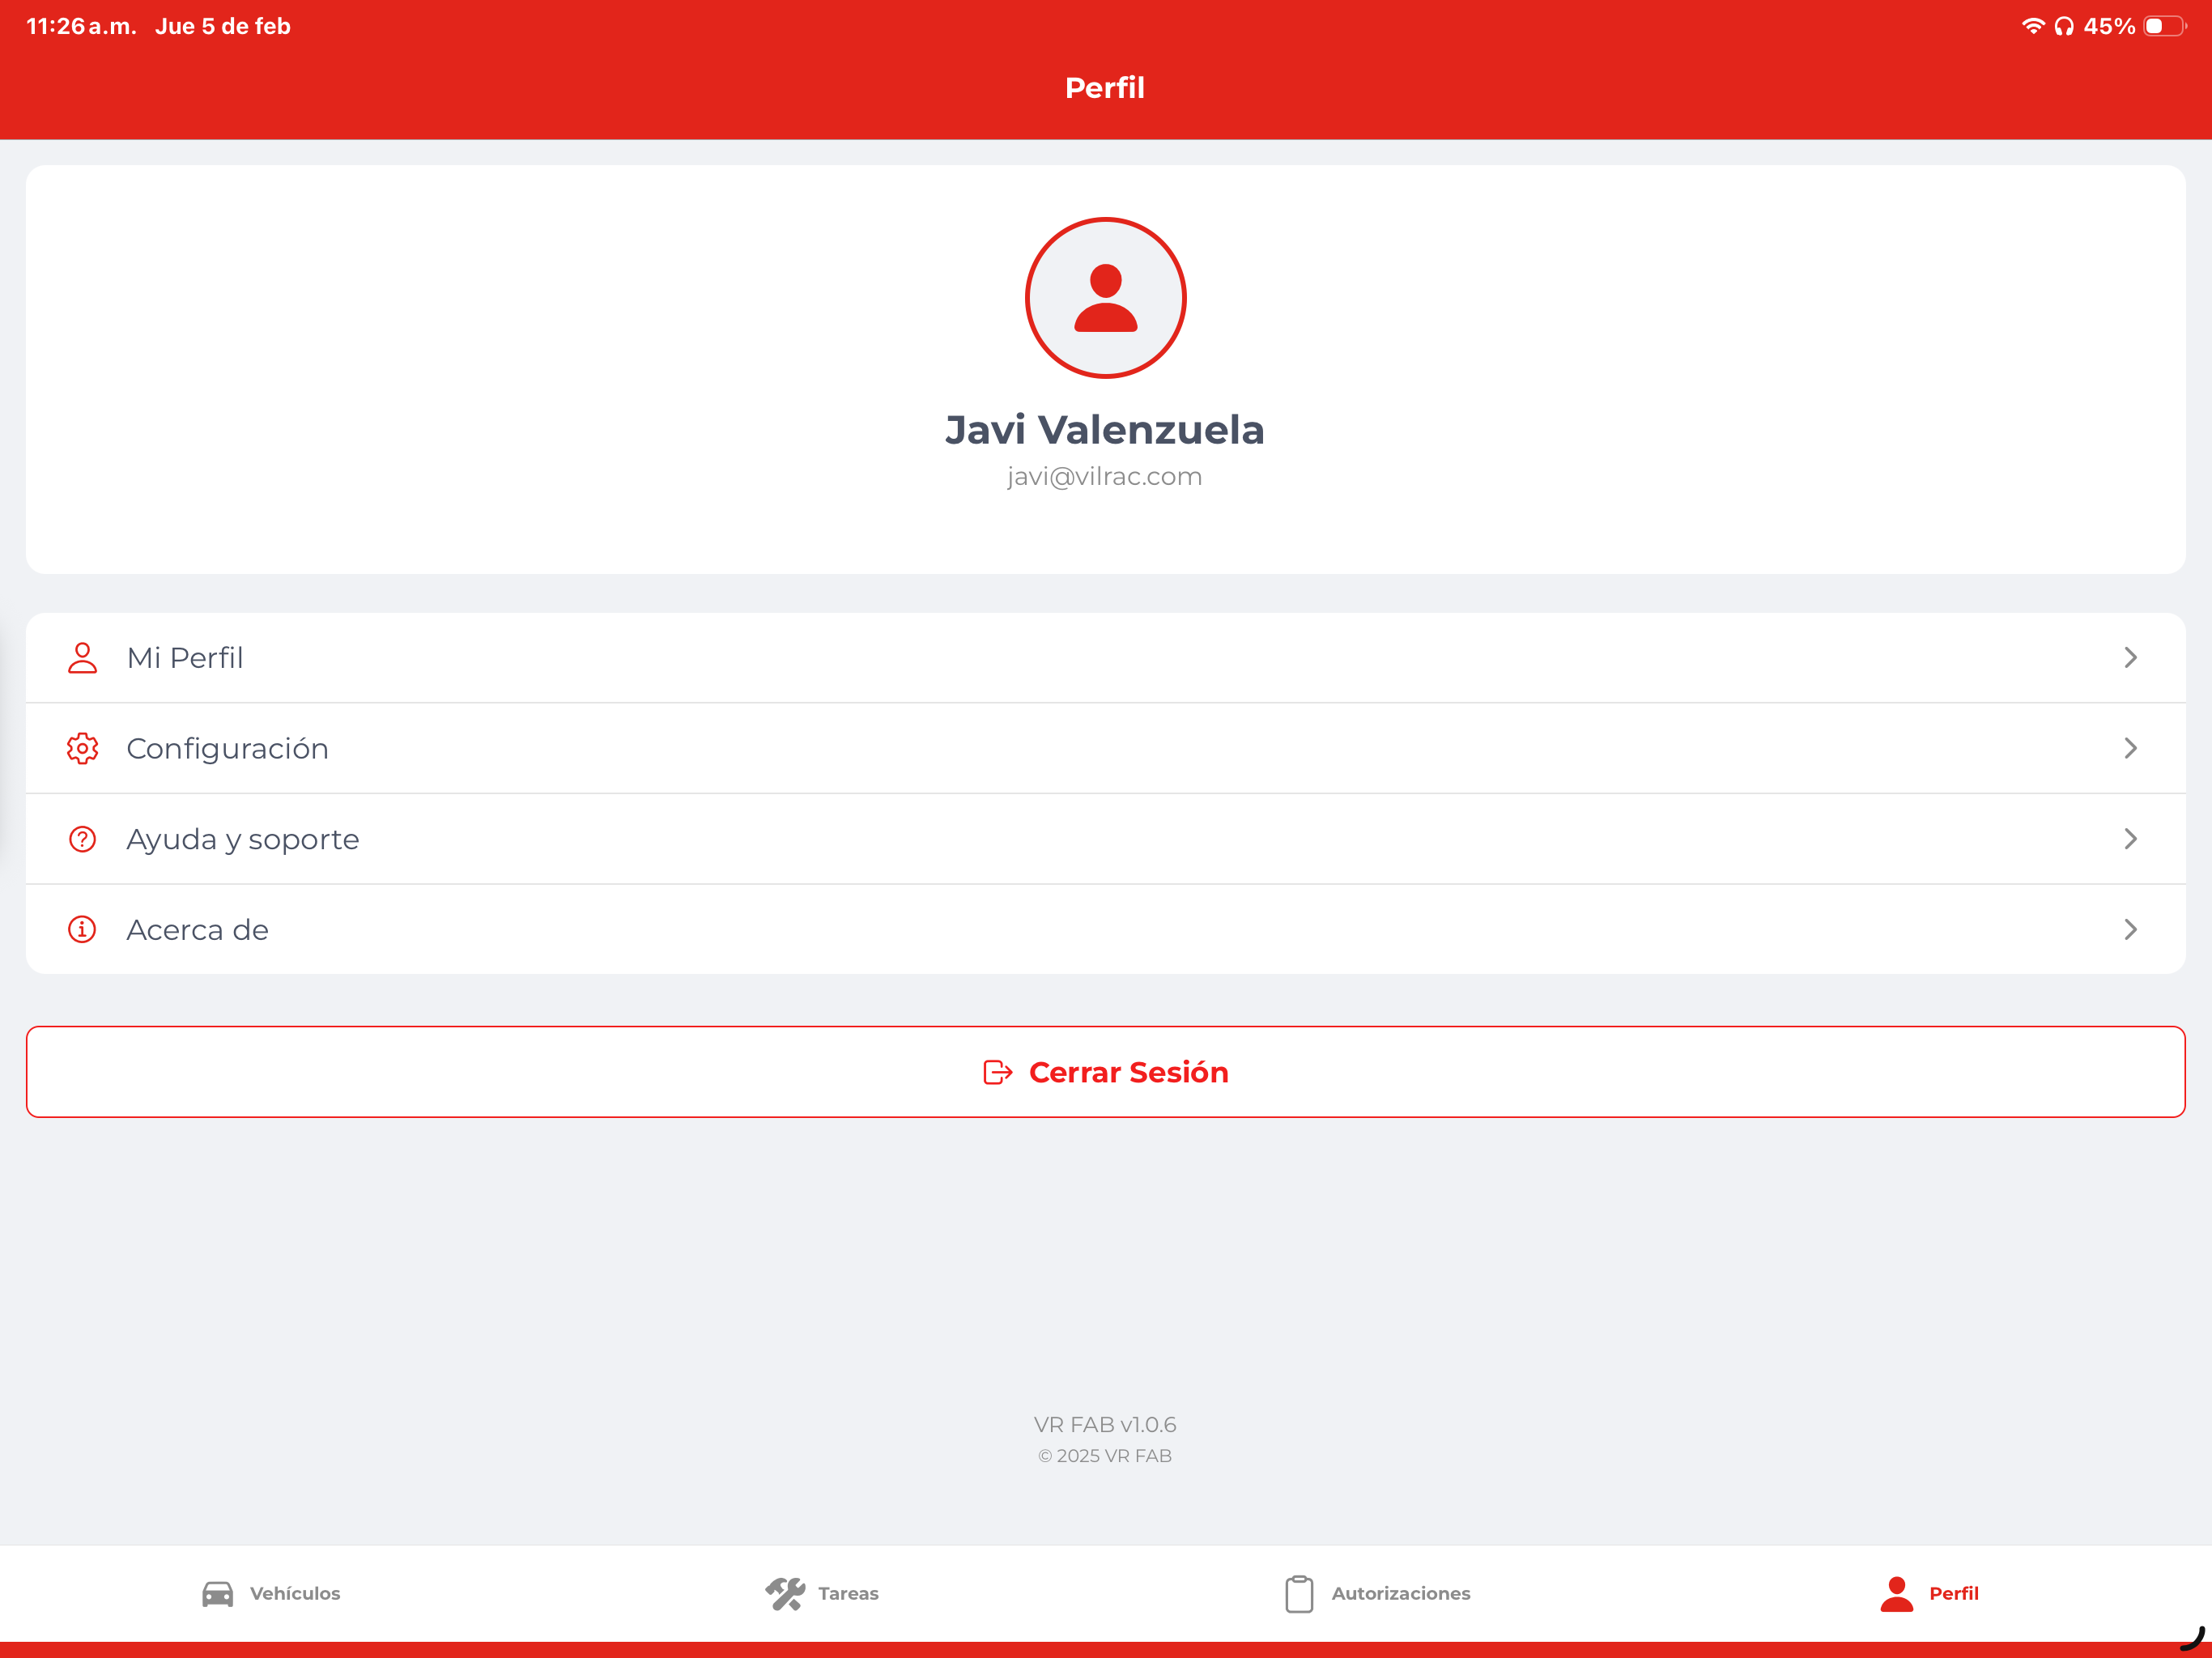Tap the battery indicator icon

point(2165,26)
